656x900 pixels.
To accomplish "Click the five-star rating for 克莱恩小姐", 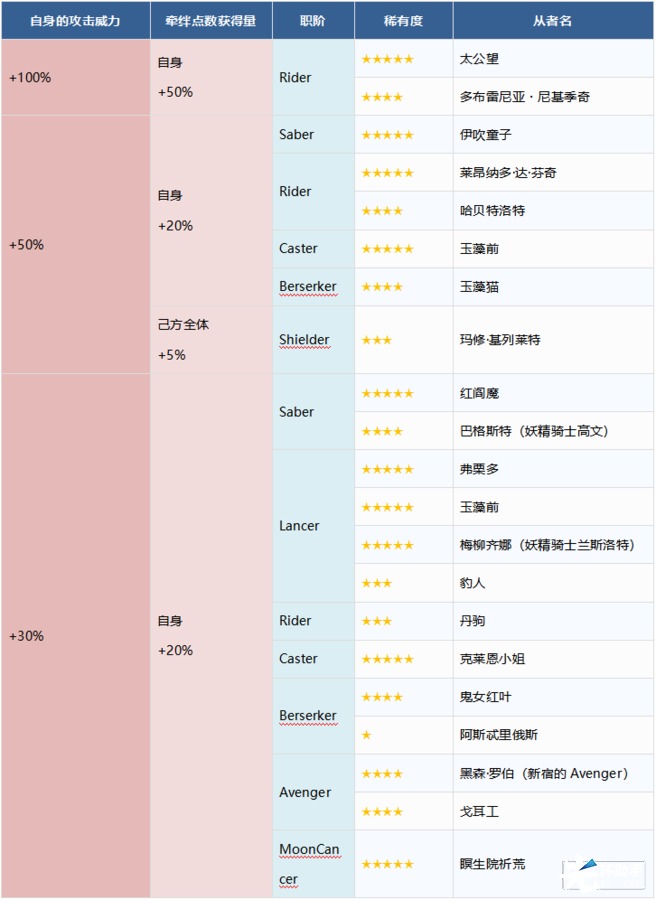I will (387, 659).
